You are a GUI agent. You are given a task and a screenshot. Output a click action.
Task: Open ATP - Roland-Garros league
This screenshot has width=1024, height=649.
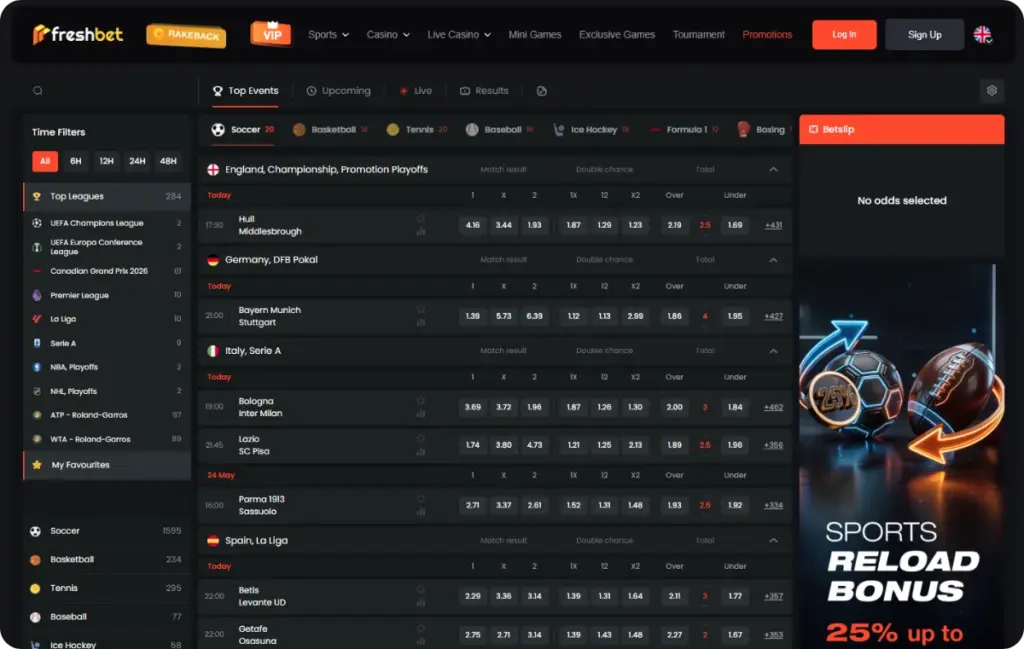(107, 415)
